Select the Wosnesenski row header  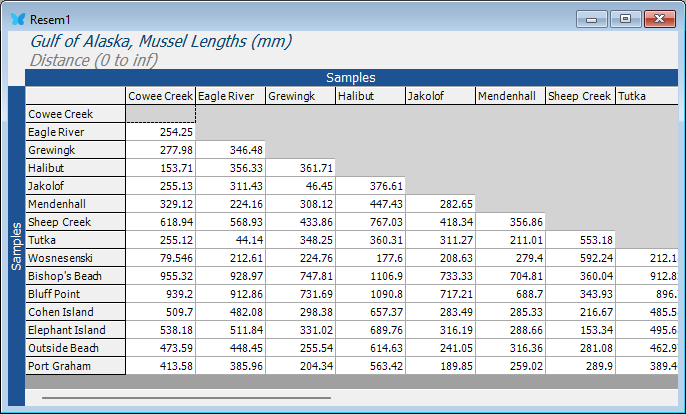tap(75, 258)
